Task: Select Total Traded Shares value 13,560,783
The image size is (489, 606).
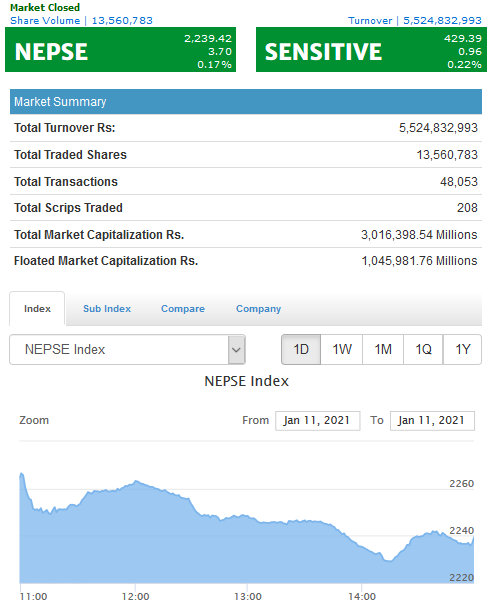Action: pyautogui.click(x=447, y=155)
